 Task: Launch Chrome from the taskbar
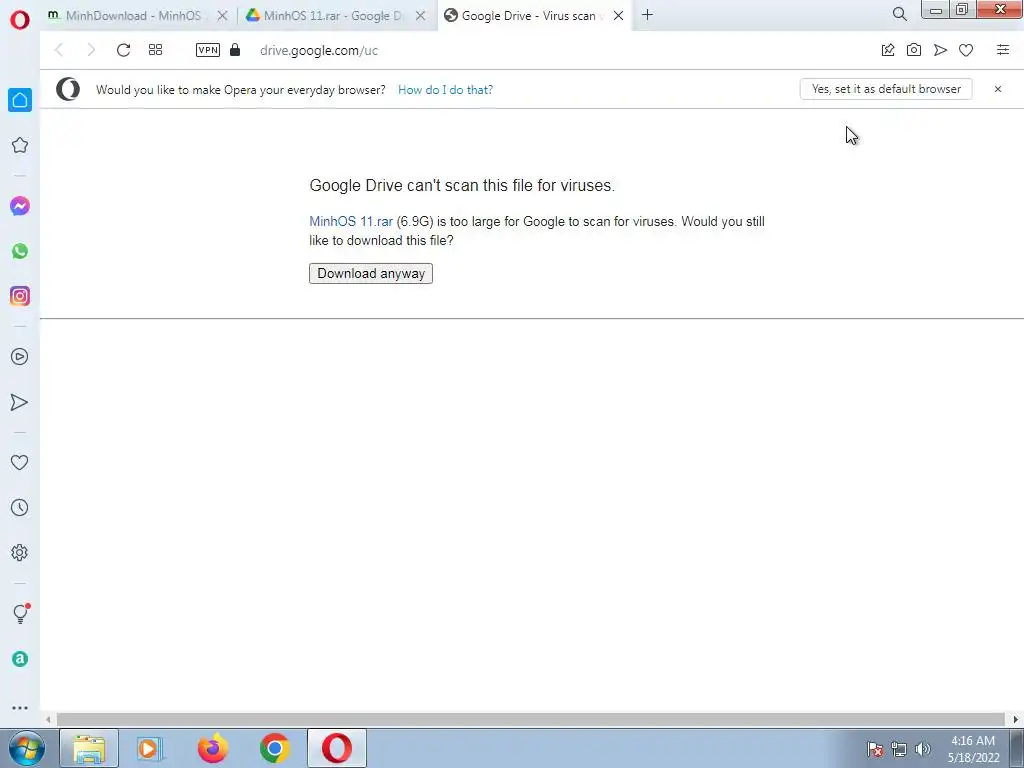click(x=275, y=748)
